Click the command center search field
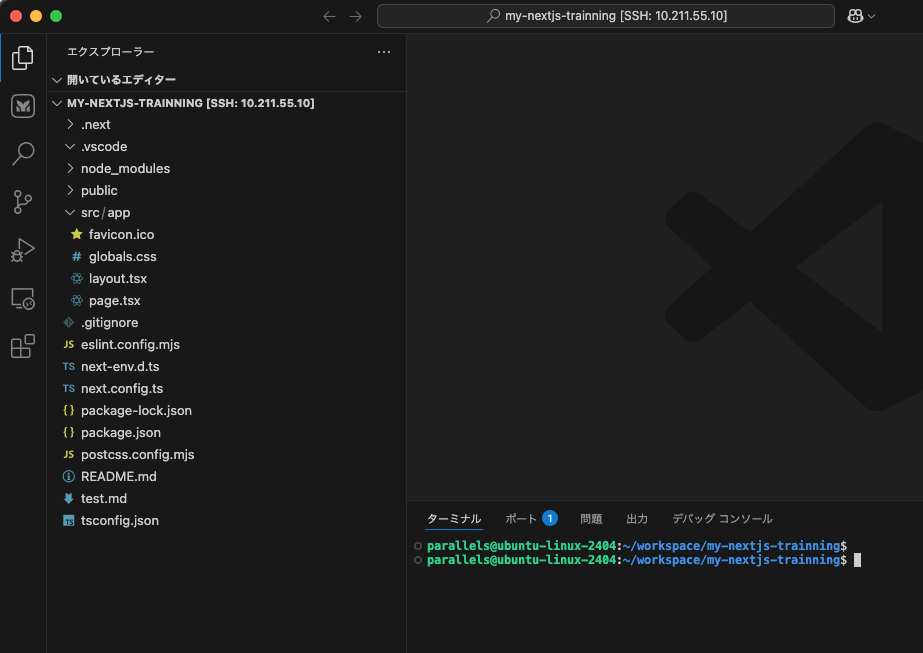 coord(606,16)
